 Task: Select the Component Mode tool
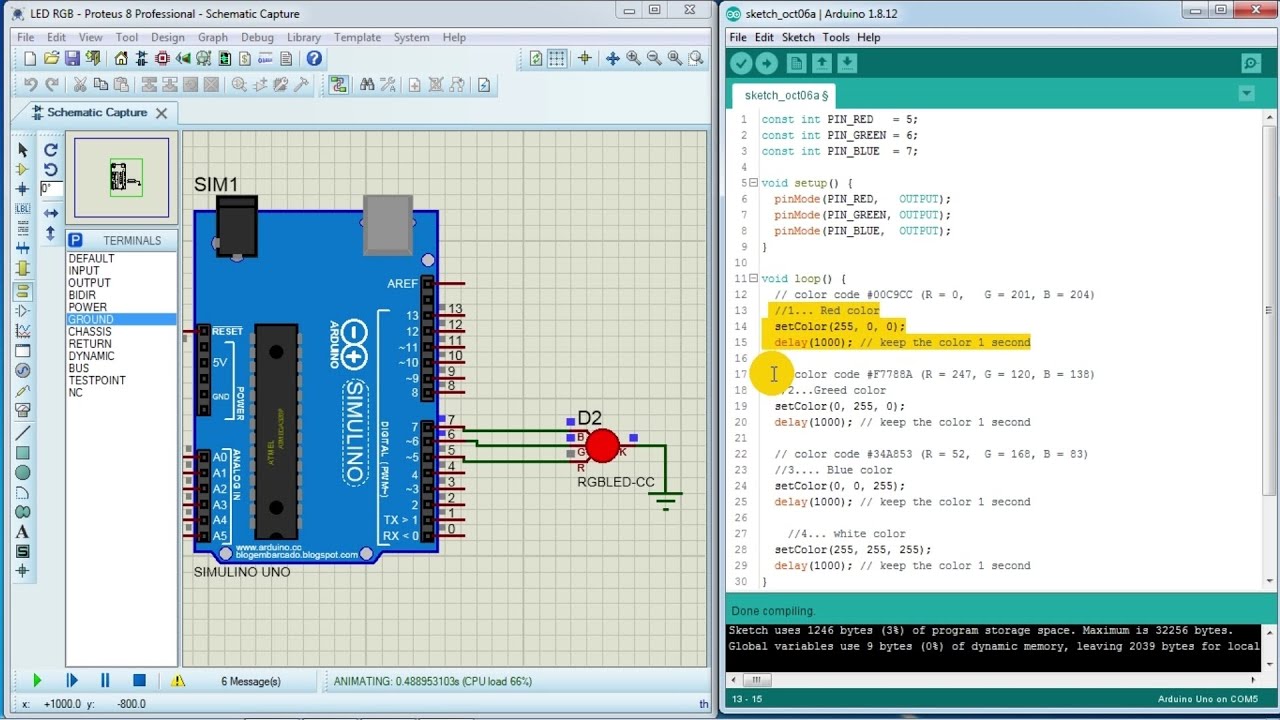[x=23, y=169]
